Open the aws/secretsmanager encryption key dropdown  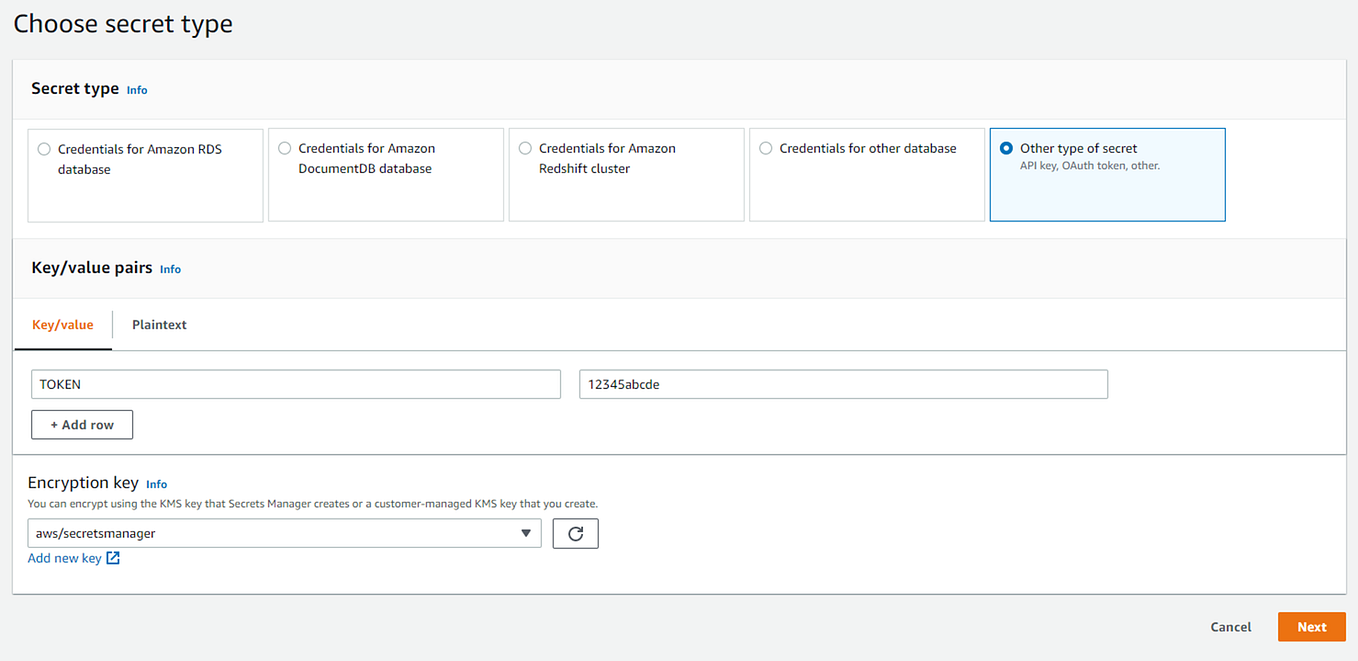click(x=284, y=534)
